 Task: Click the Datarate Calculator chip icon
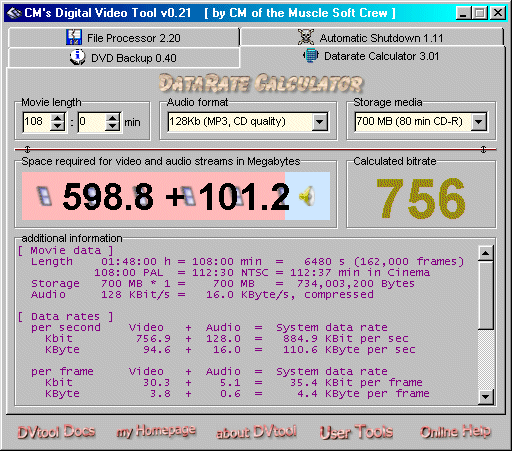pyautogui.click(x=311, y=55)
